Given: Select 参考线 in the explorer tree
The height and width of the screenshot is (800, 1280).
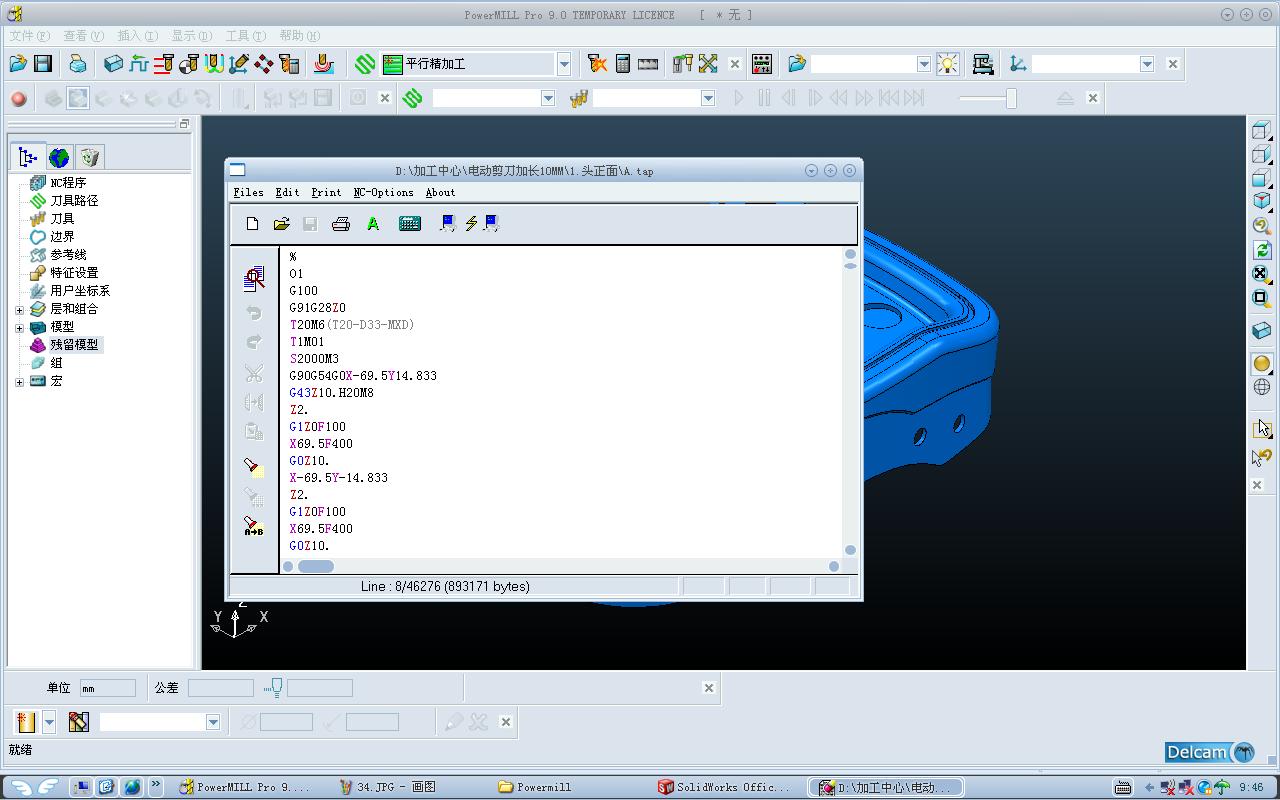Looking at the screenshot, I should point(68,255).
